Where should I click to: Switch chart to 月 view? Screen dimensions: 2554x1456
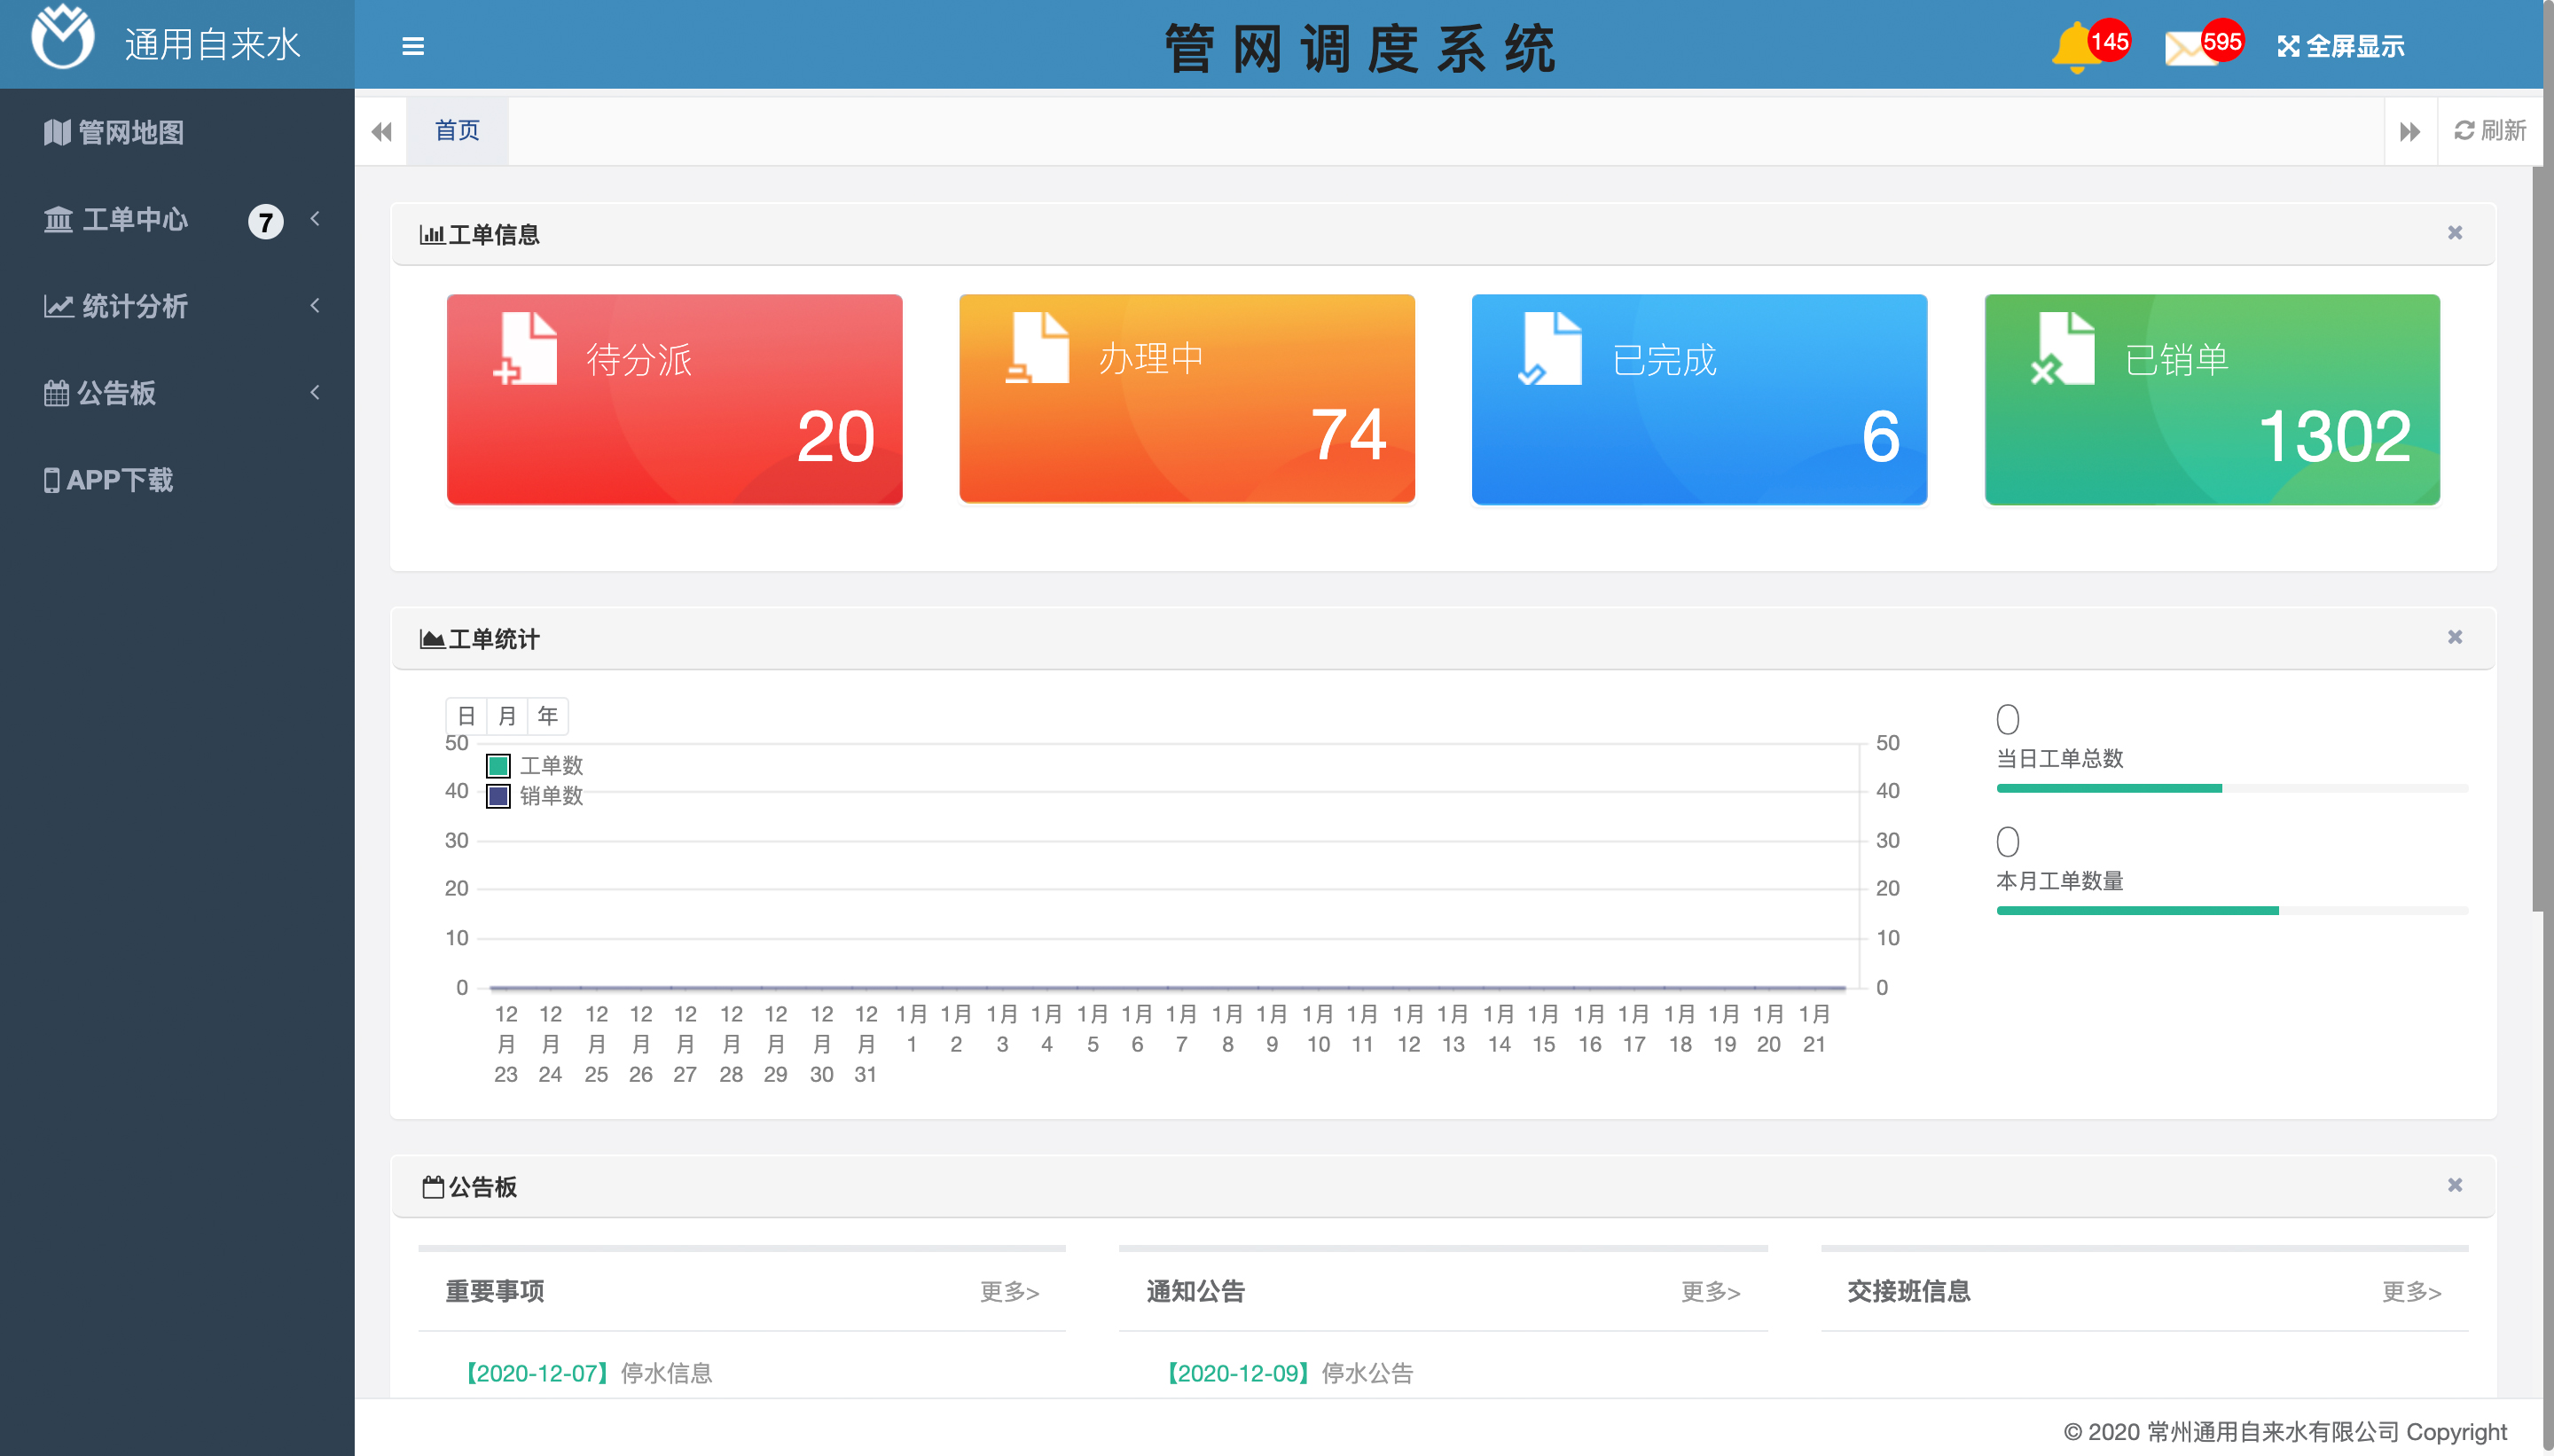507,716
